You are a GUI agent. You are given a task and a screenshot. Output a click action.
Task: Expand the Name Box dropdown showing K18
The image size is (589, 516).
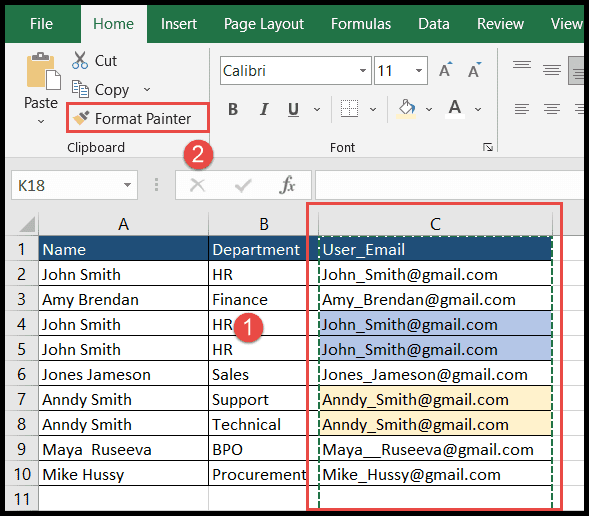(127, 185)
